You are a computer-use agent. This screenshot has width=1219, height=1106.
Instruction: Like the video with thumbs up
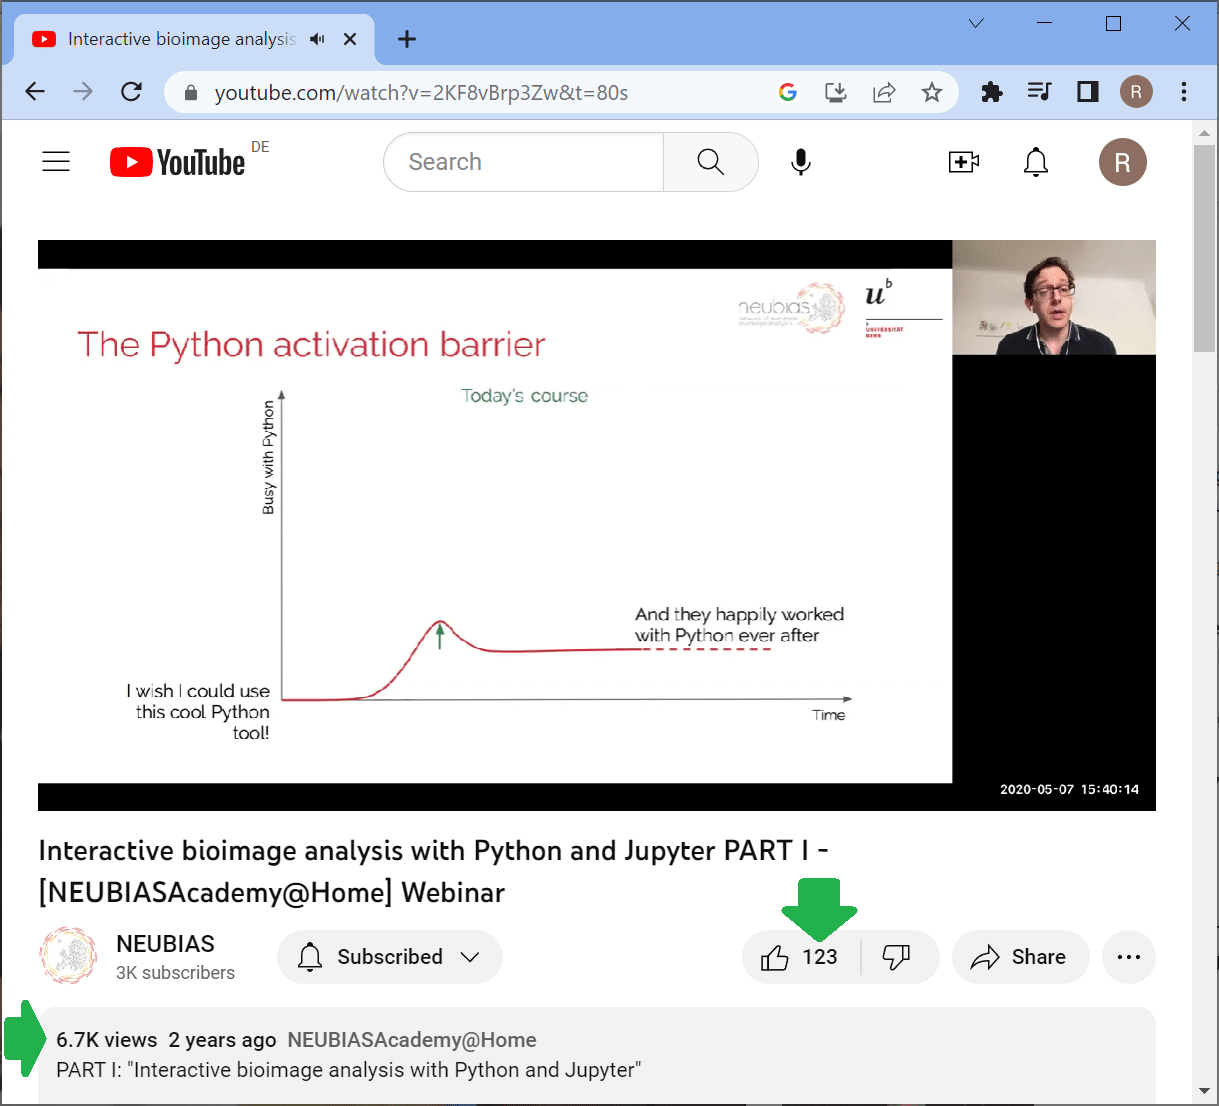tap(776, 958)
